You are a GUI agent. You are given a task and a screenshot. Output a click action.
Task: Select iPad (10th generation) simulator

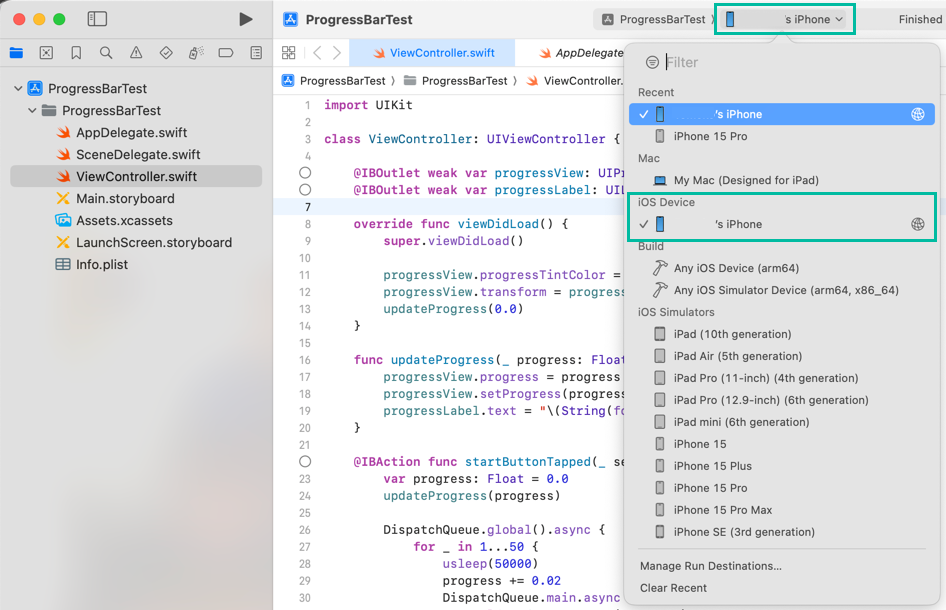point(782,334)
